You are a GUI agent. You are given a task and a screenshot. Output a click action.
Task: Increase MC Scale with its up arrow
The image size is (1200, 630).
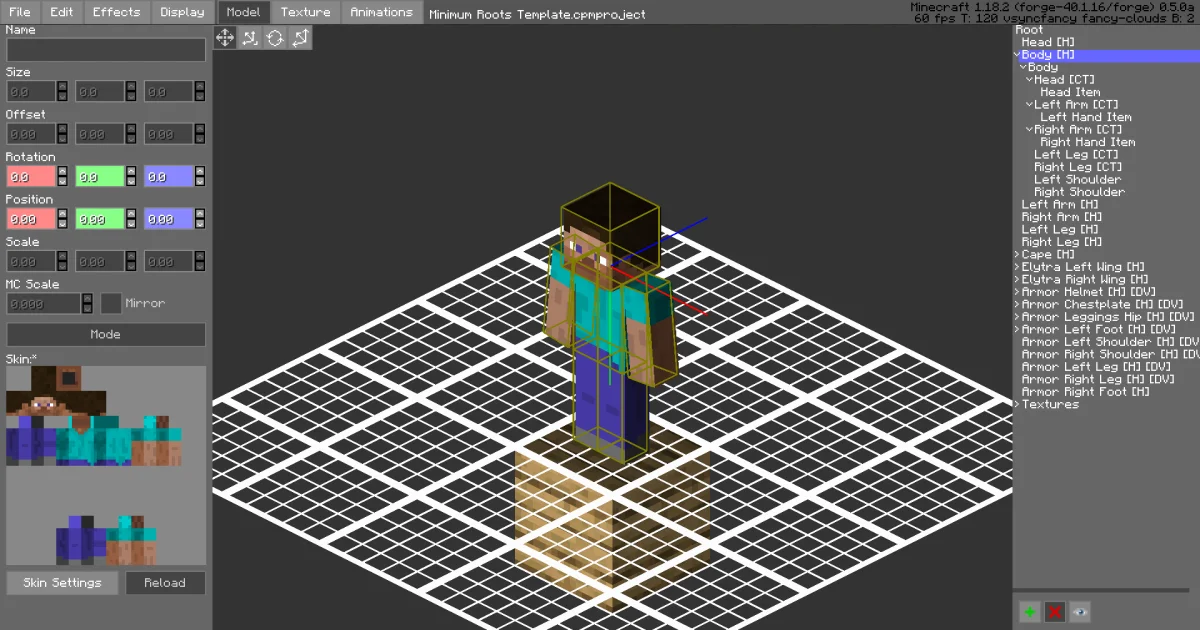point(86,298)
